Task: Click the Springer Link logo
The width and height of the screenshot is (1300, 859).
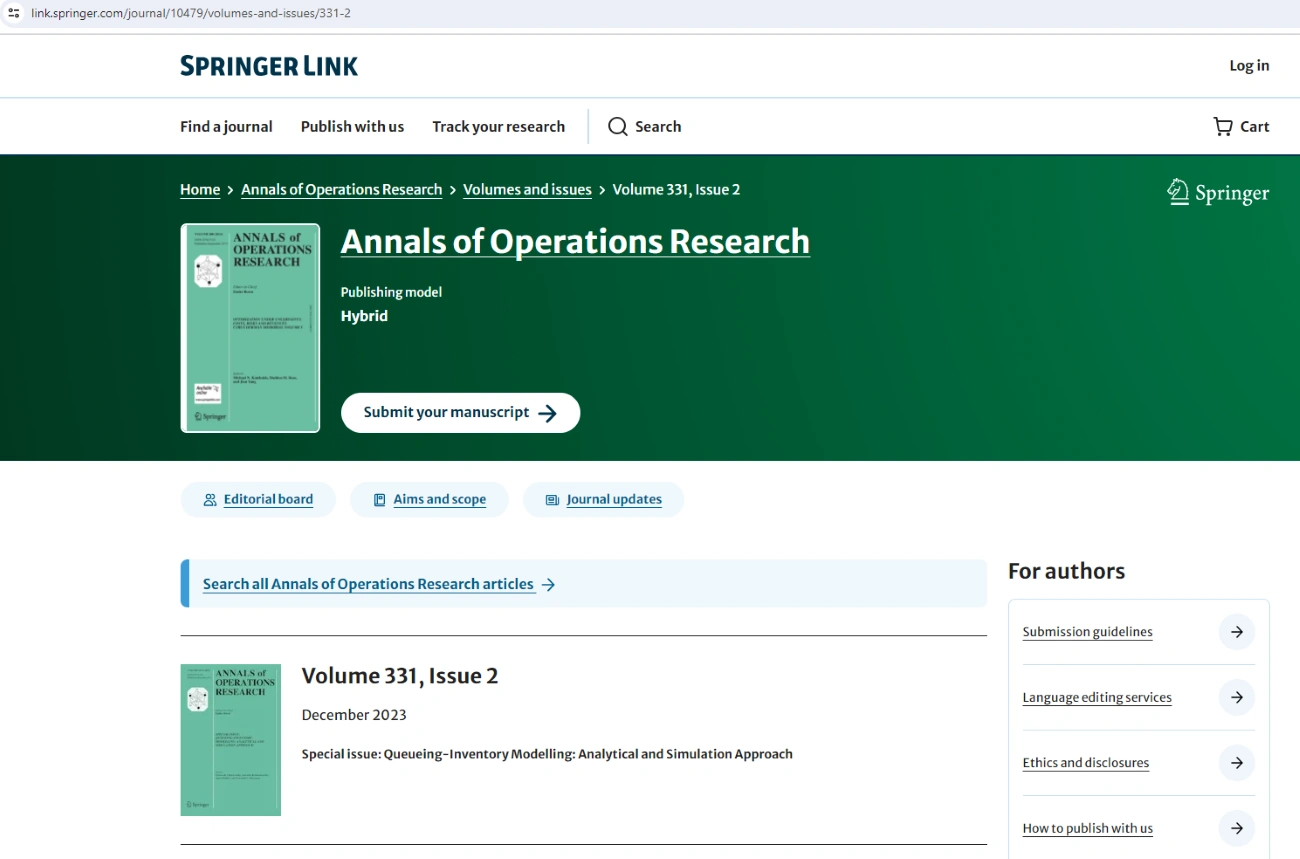Action: coord(269,66)
